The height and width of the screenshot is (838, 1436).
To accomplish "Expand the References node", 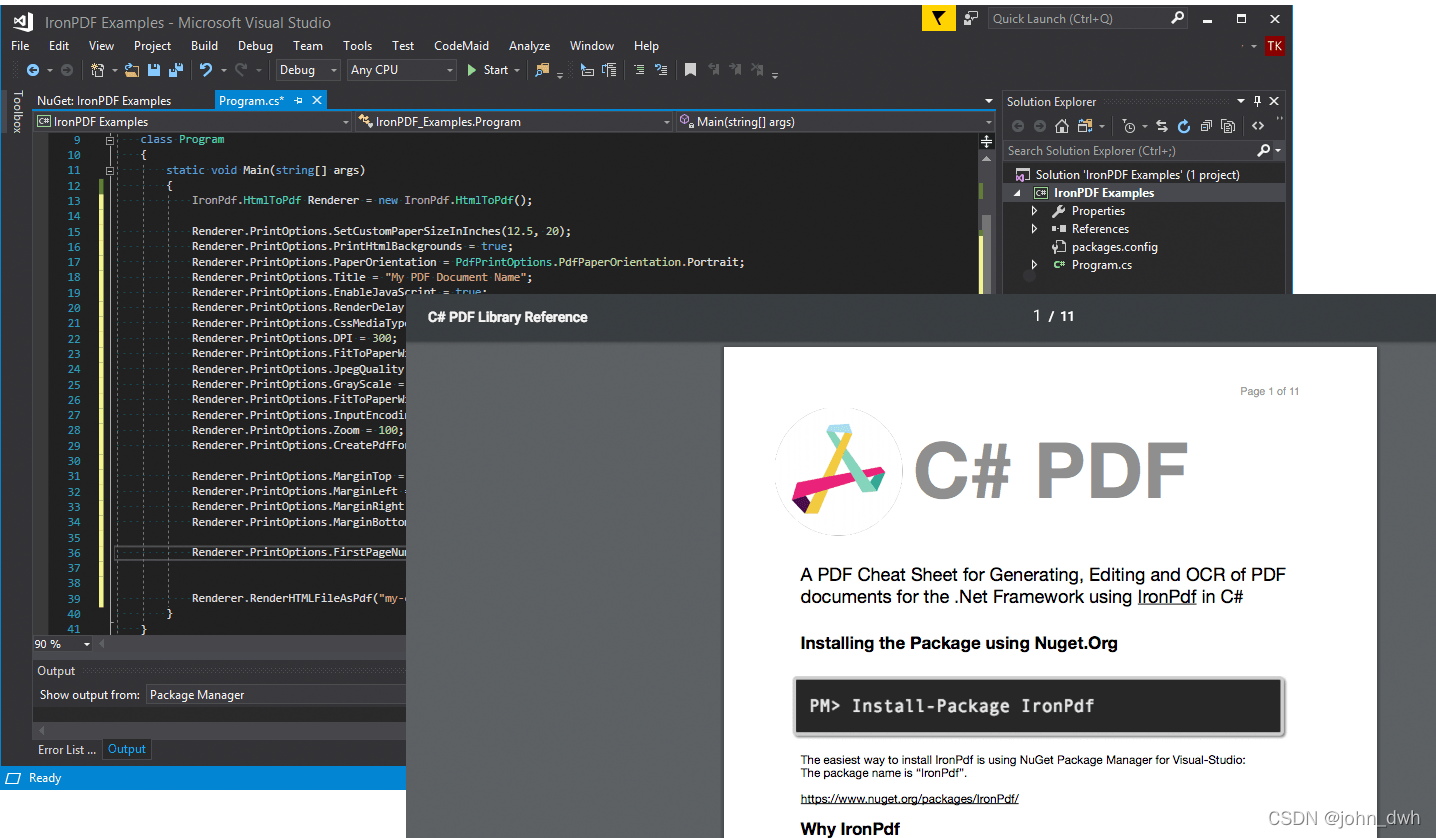I will (1036, 228).
